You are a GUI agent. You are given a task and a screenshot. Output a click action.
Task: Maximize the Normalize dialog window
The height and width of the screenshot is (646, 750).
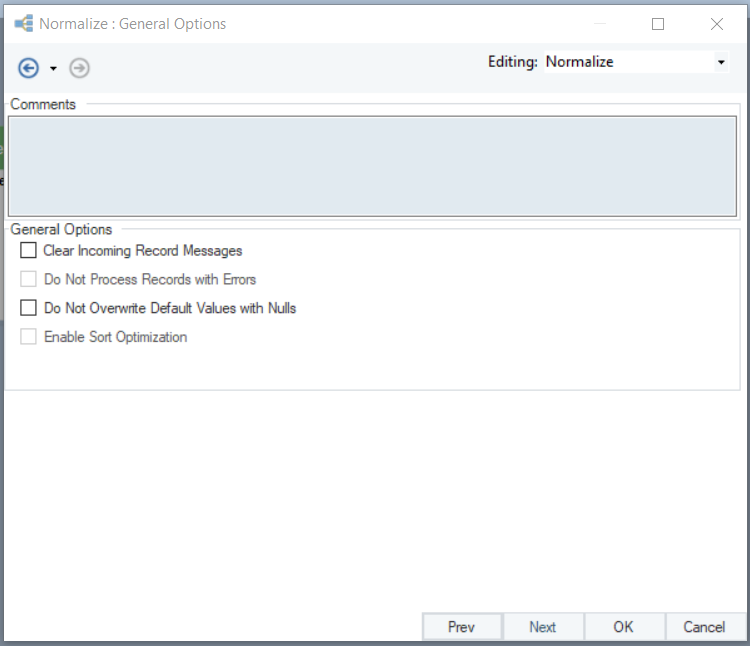coord(658,24)
